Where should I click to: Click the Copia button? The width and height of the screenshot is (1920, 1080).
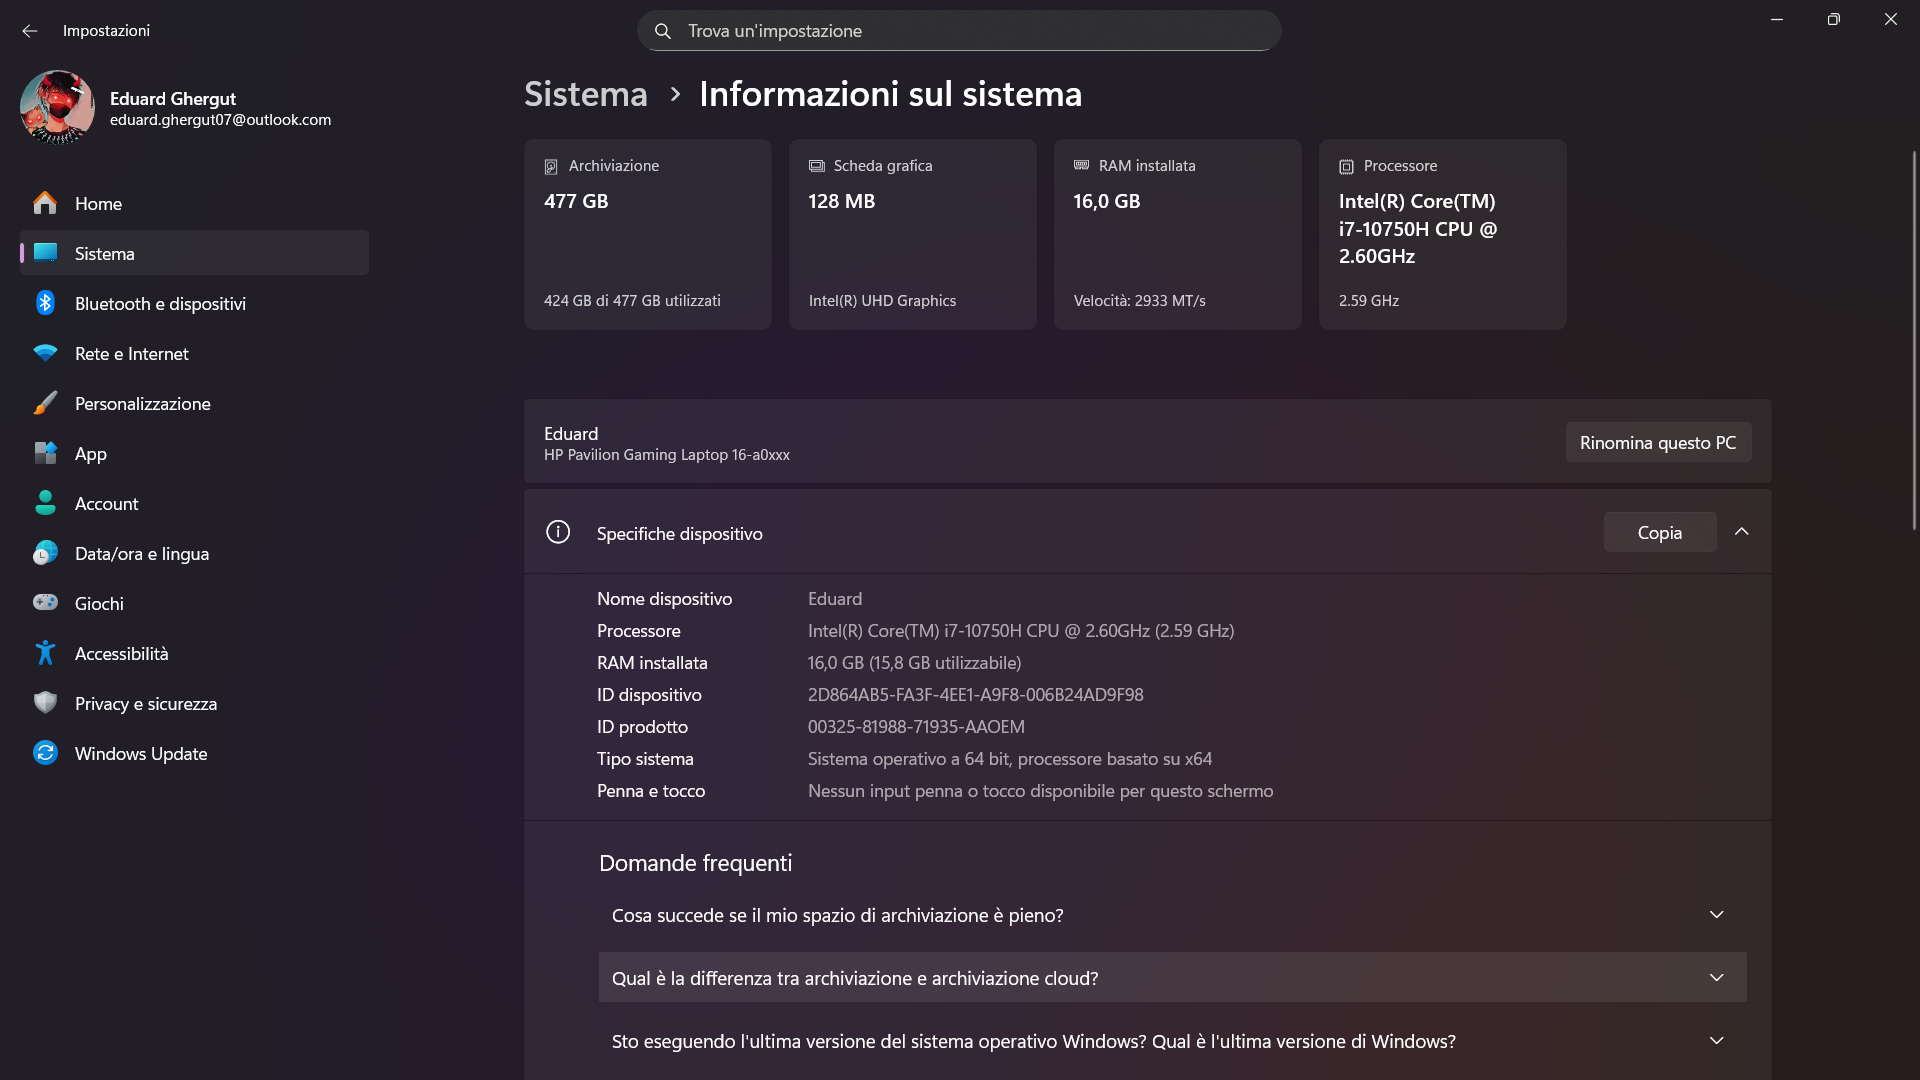[1660, 532]
